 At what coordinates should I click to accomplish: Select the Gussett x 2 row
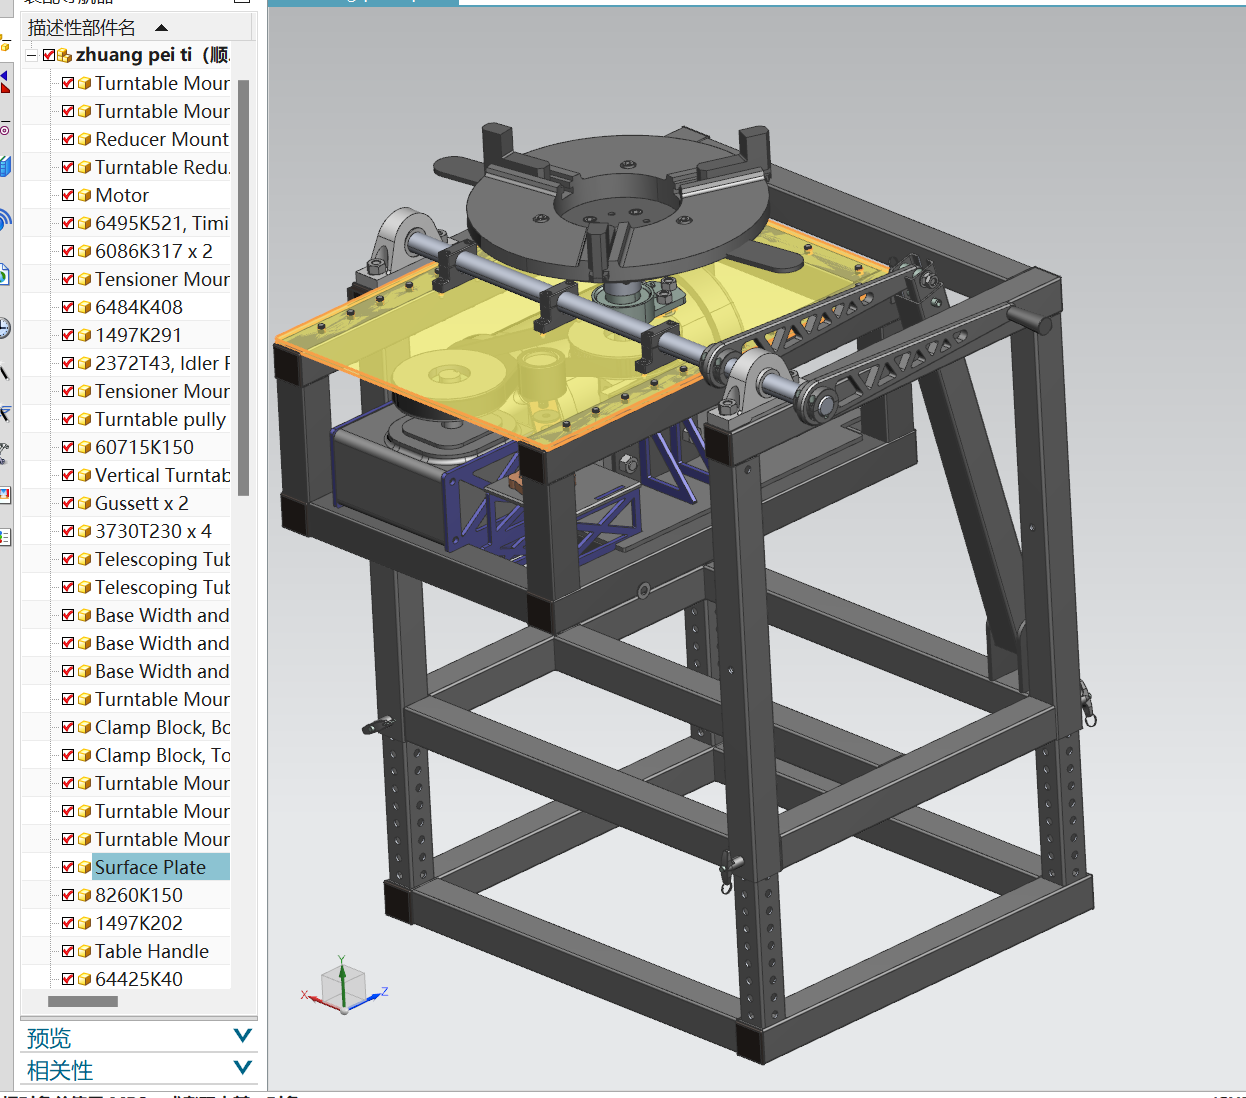[126, 503]
